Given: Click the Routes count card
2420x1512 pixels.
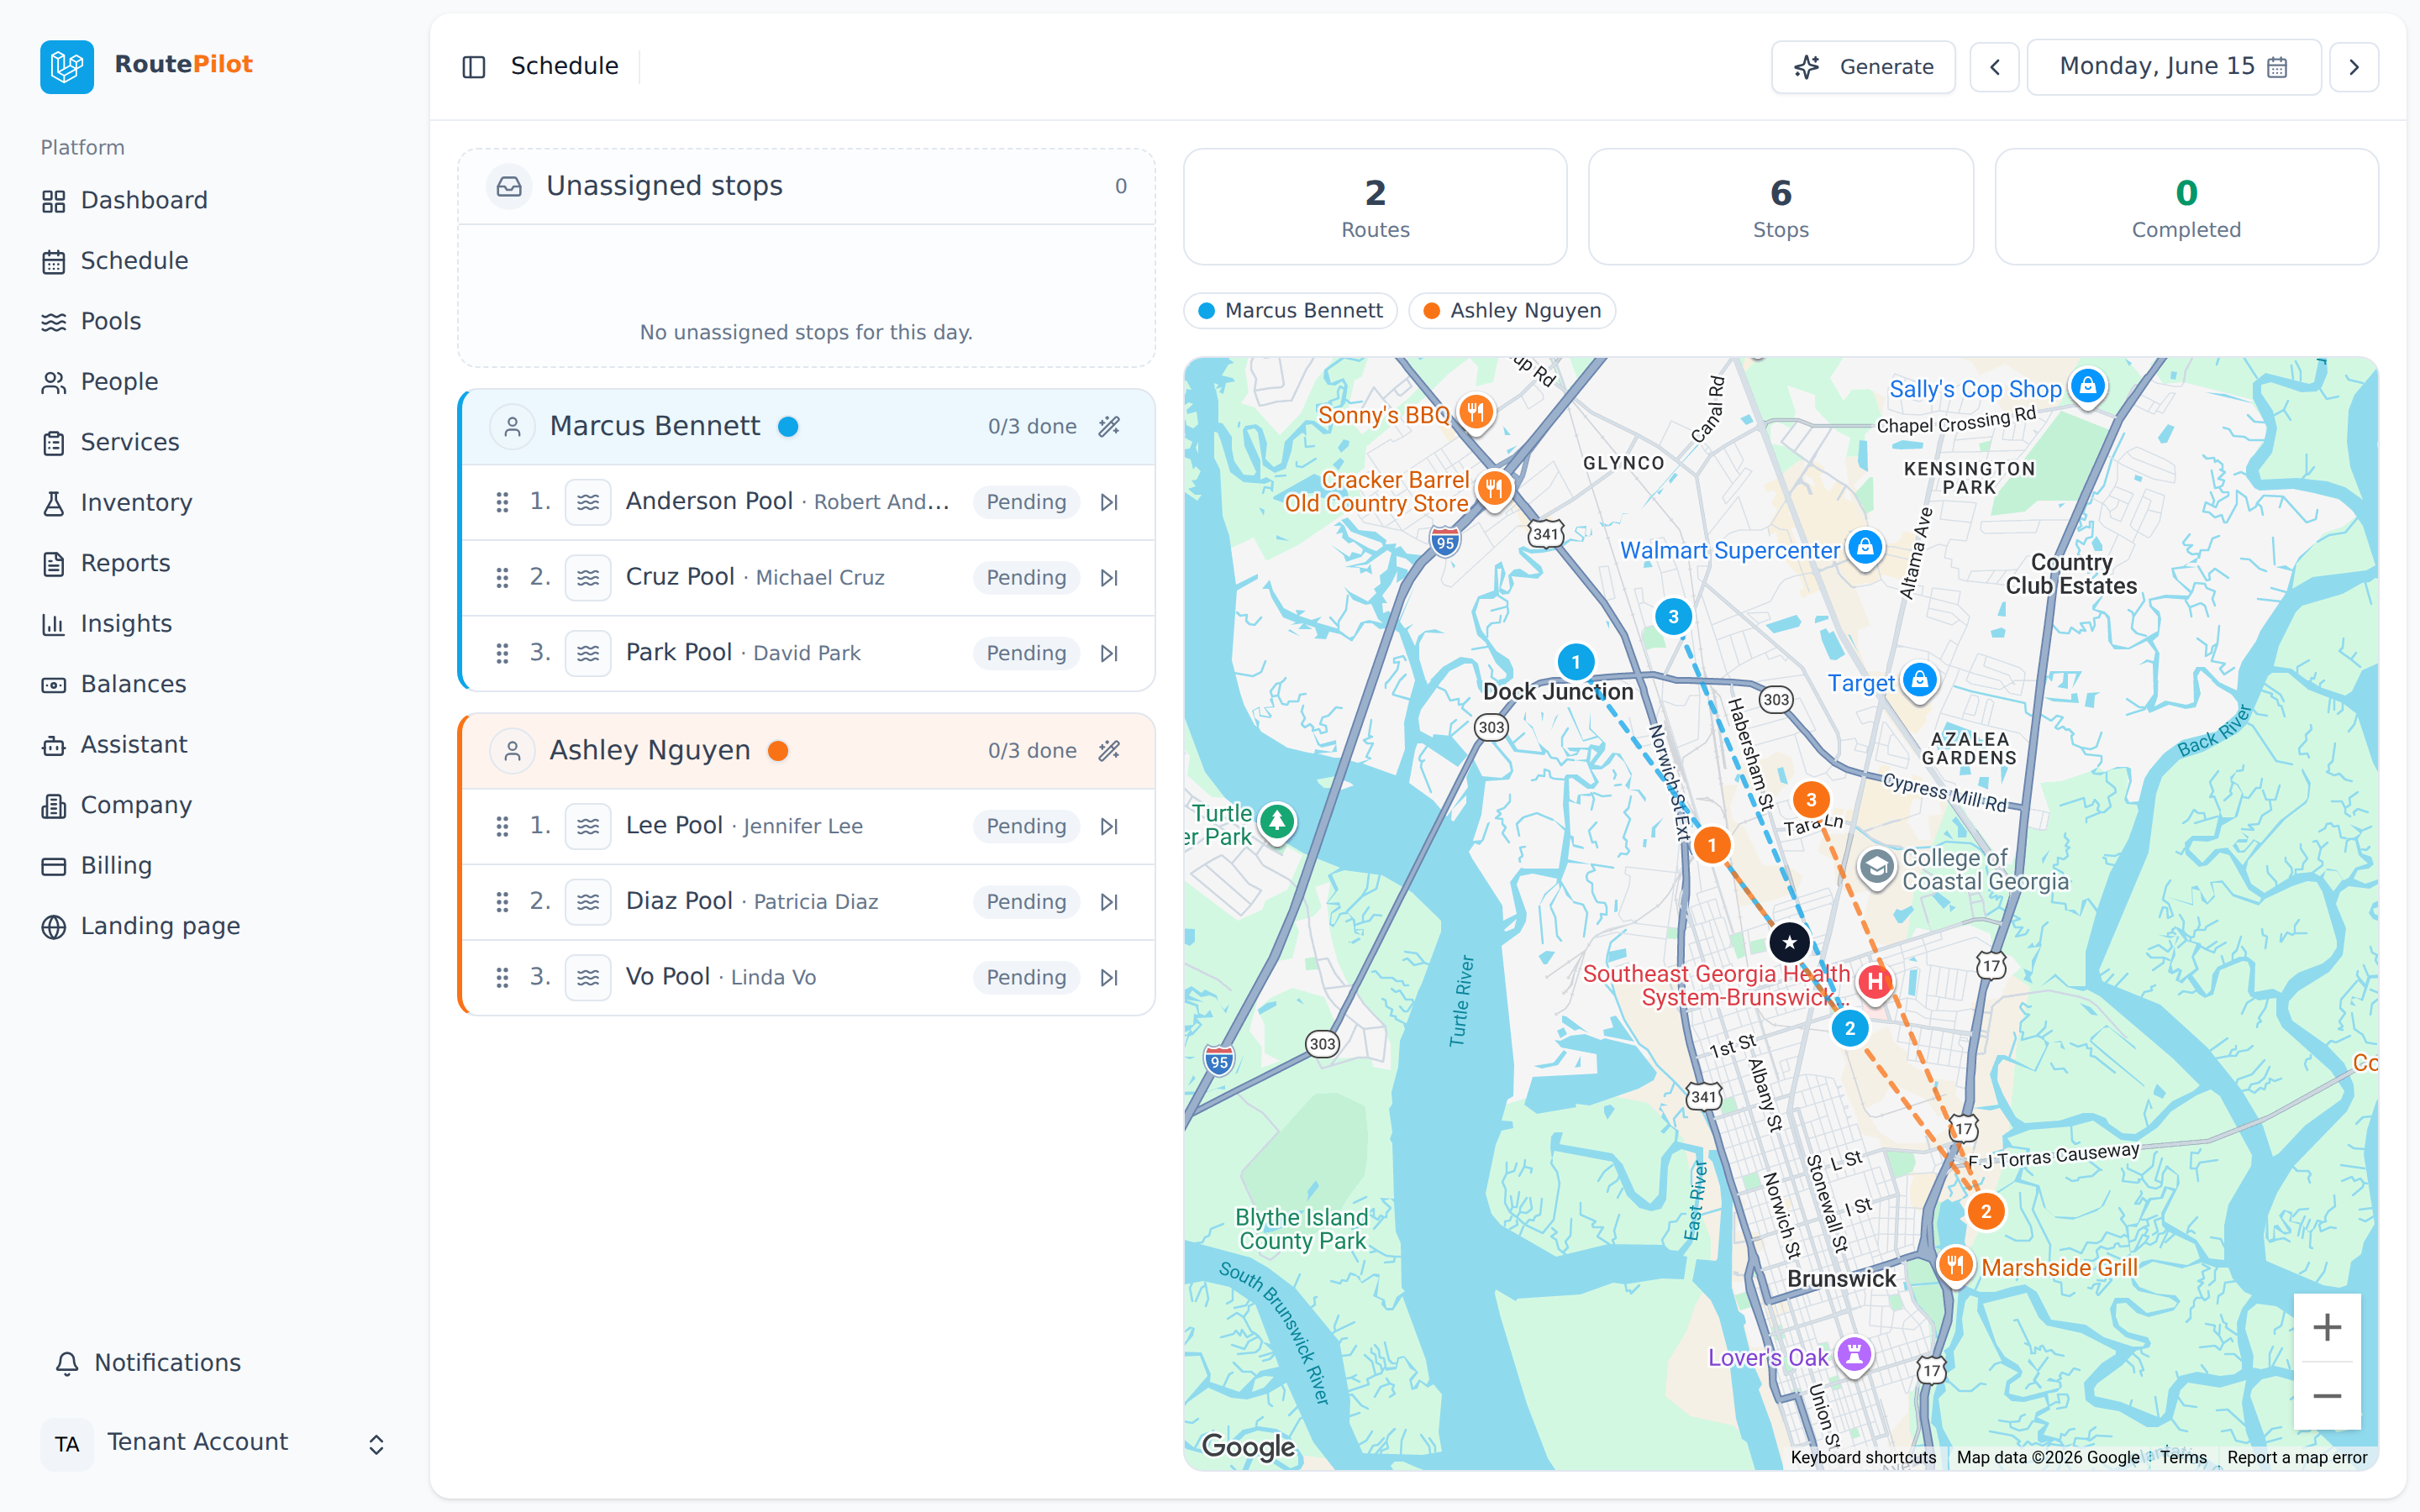Looking at the screenshot, I should (x=1375, y=207).
